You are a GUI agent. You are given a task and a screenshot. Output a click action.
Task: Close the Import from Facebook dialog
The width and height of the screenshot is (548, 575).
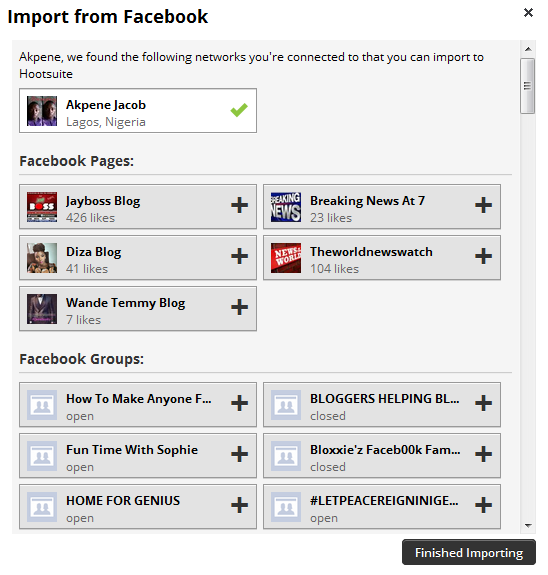pos(528,13)
